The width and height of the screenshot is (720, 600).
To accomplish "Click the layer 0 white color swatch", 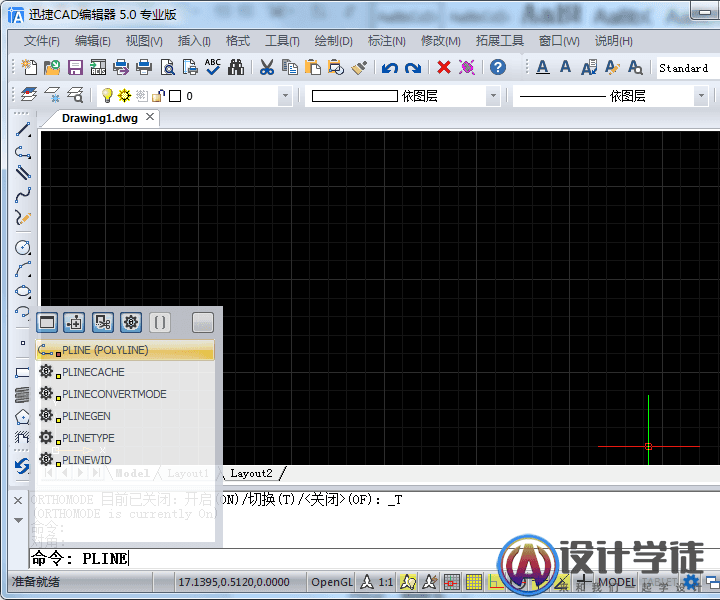I will tap(175, 96).
